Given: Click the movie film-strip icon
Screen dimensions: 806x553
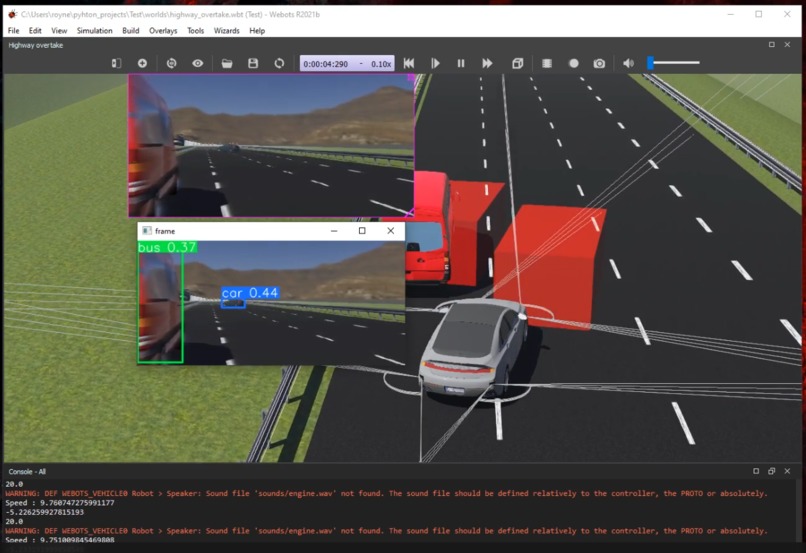Looking at the screenshot, I should [547, 63].
